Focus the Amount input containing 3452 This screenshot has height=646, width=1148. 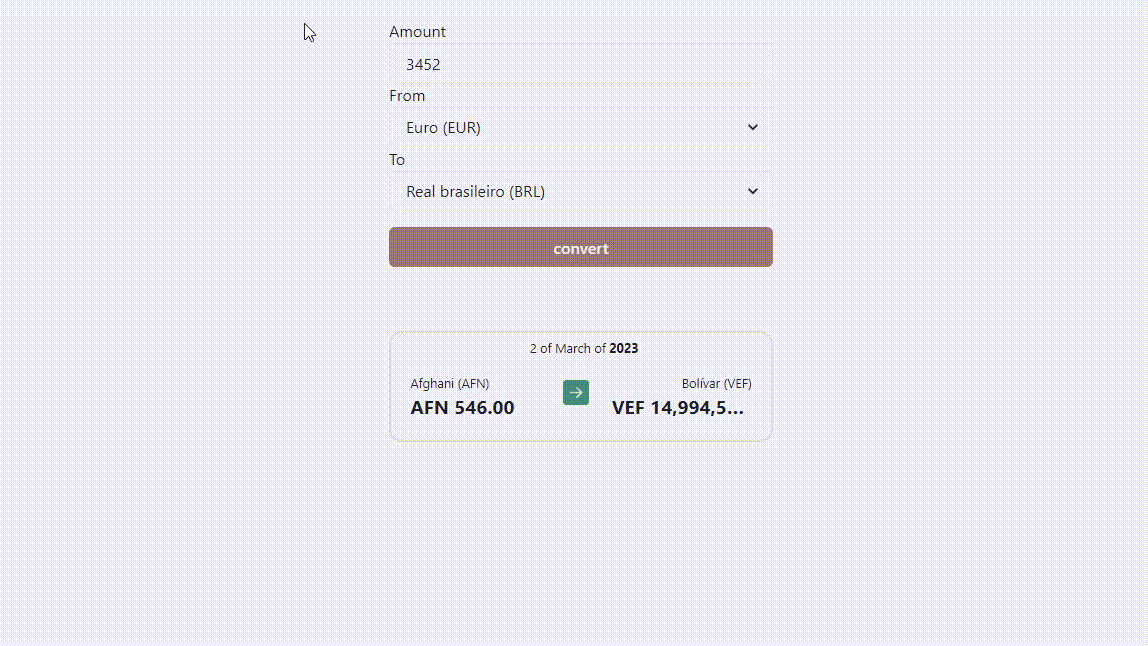coord(581,64)
